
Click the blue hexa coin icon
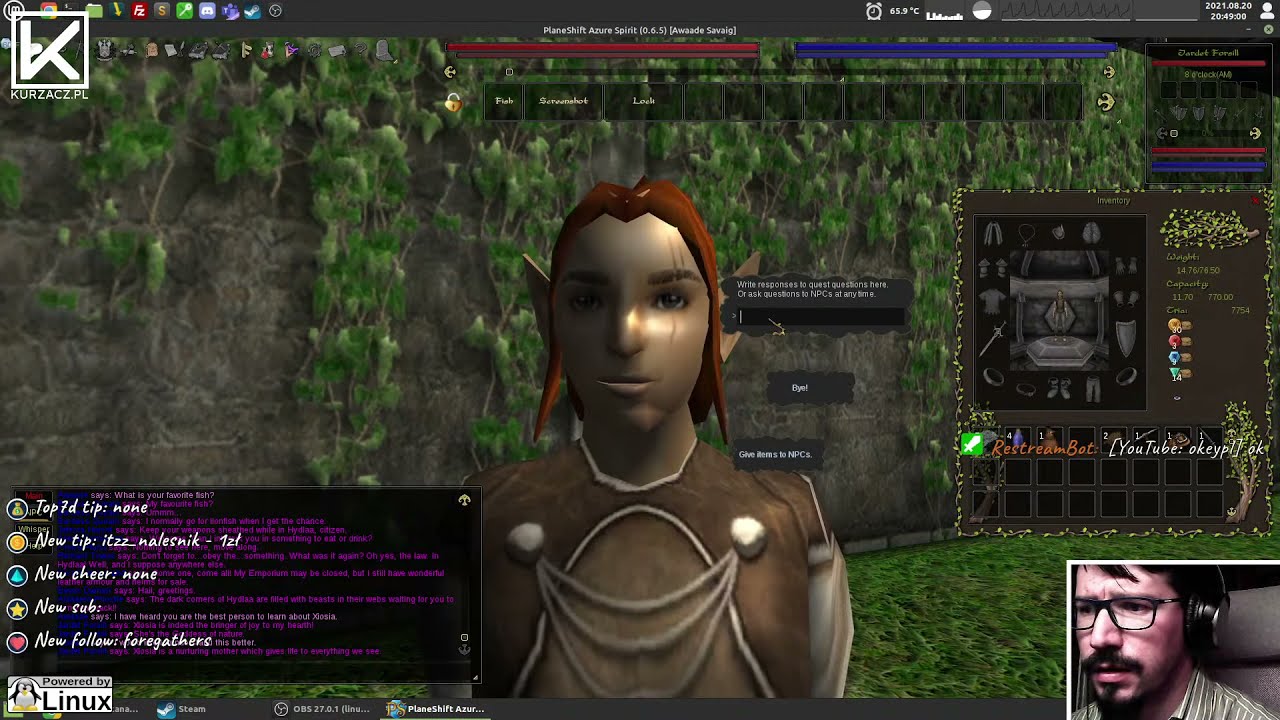tap(1174, 357)
